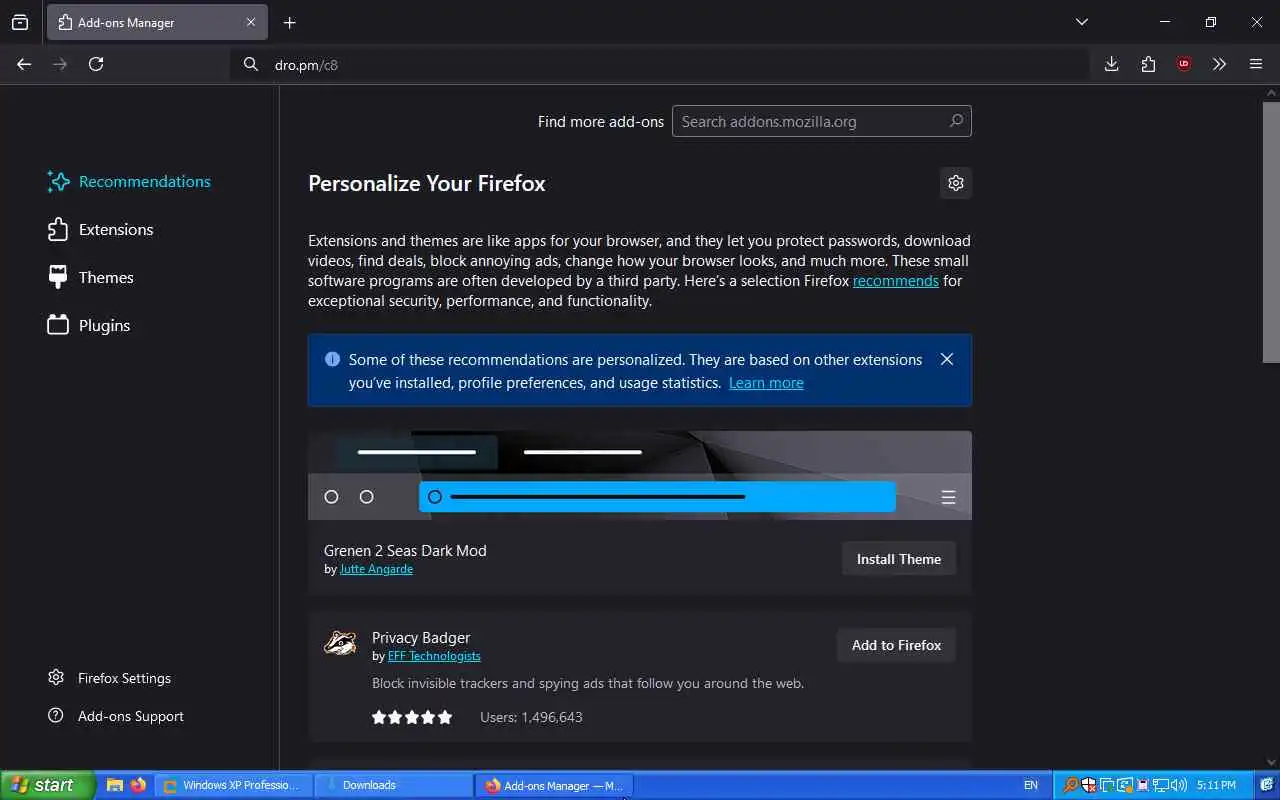The width and height of the screenshot is (1280, 800).
Task: Click the page vertical scrollbar thumb
Action: coord(1271,232)
